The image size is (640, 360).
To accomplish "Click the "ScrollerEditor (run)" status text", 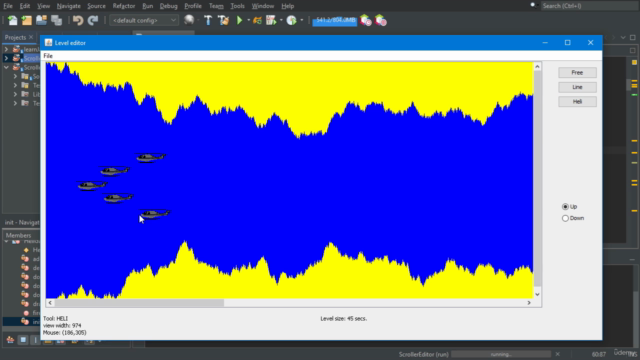I will click(423, 354).
